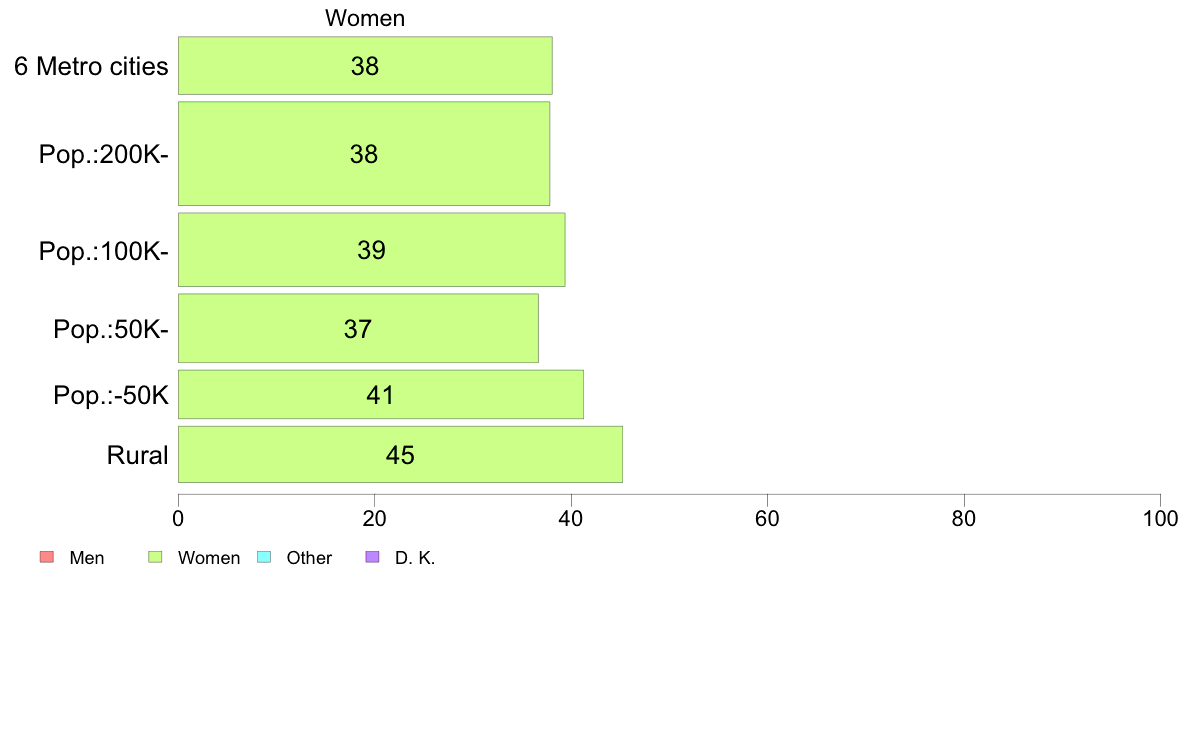Select the 6 Metro cities bar
The width and height of the screenshot is (1188, 736).
[x=365, y=66]
